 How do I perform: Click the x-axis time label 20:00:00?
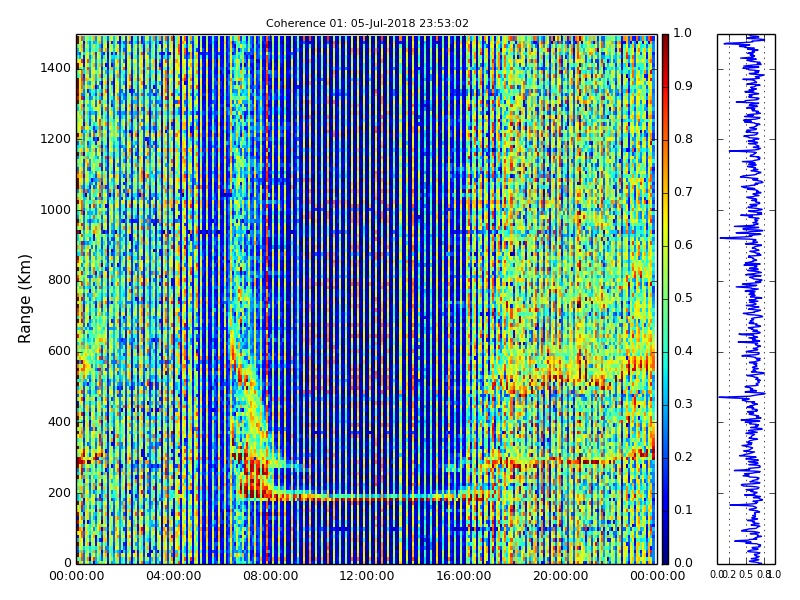[x=560, y=576]
